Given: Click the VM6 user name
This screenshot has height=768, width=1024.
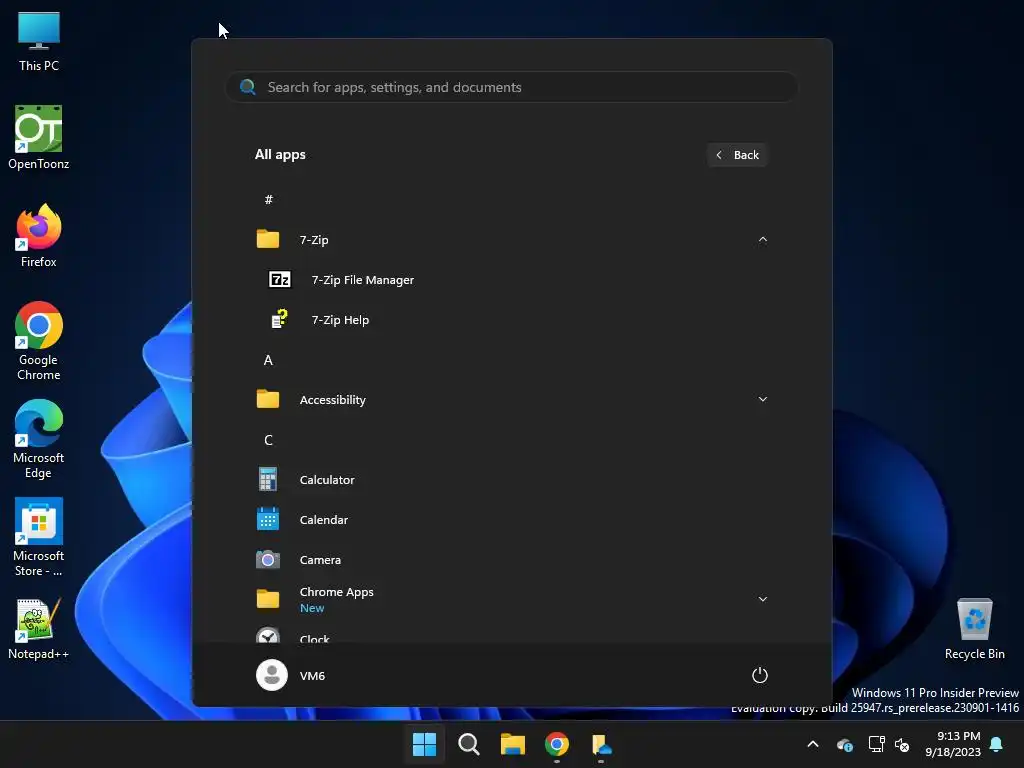Looking at the screenshot, I should 312,676.
